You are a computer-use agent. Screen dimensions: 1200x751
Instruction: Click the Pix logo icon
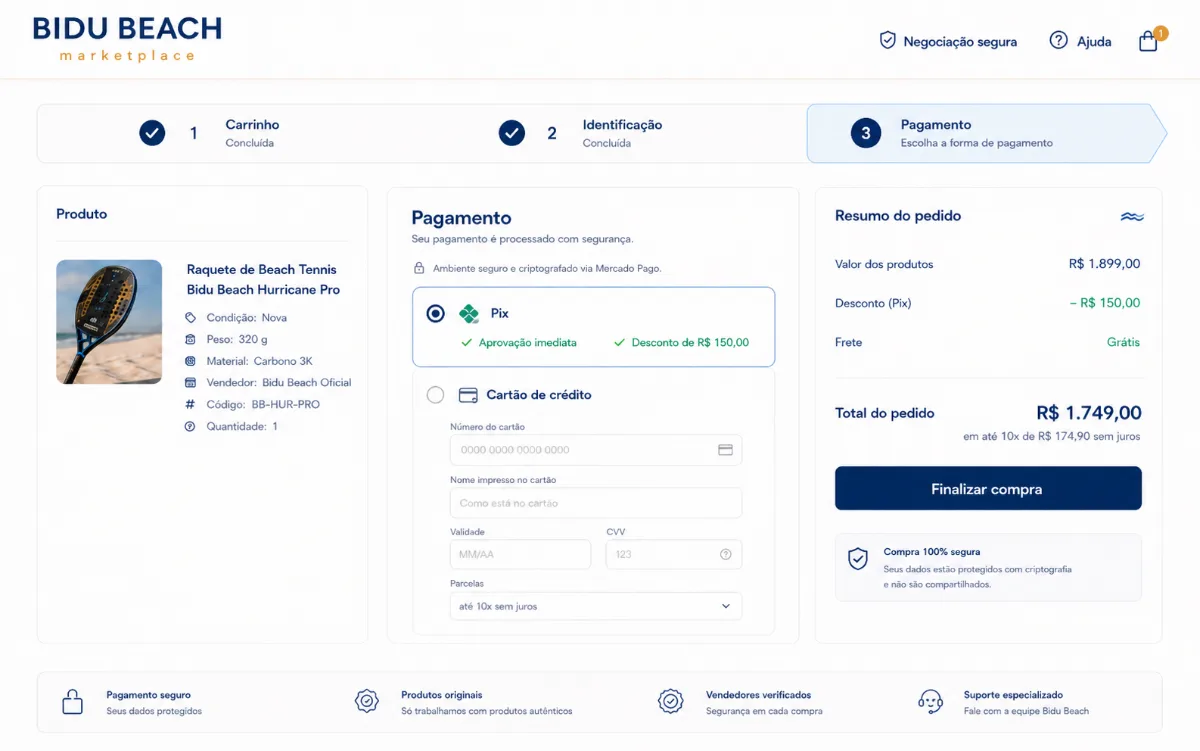[x=469, y=314]
